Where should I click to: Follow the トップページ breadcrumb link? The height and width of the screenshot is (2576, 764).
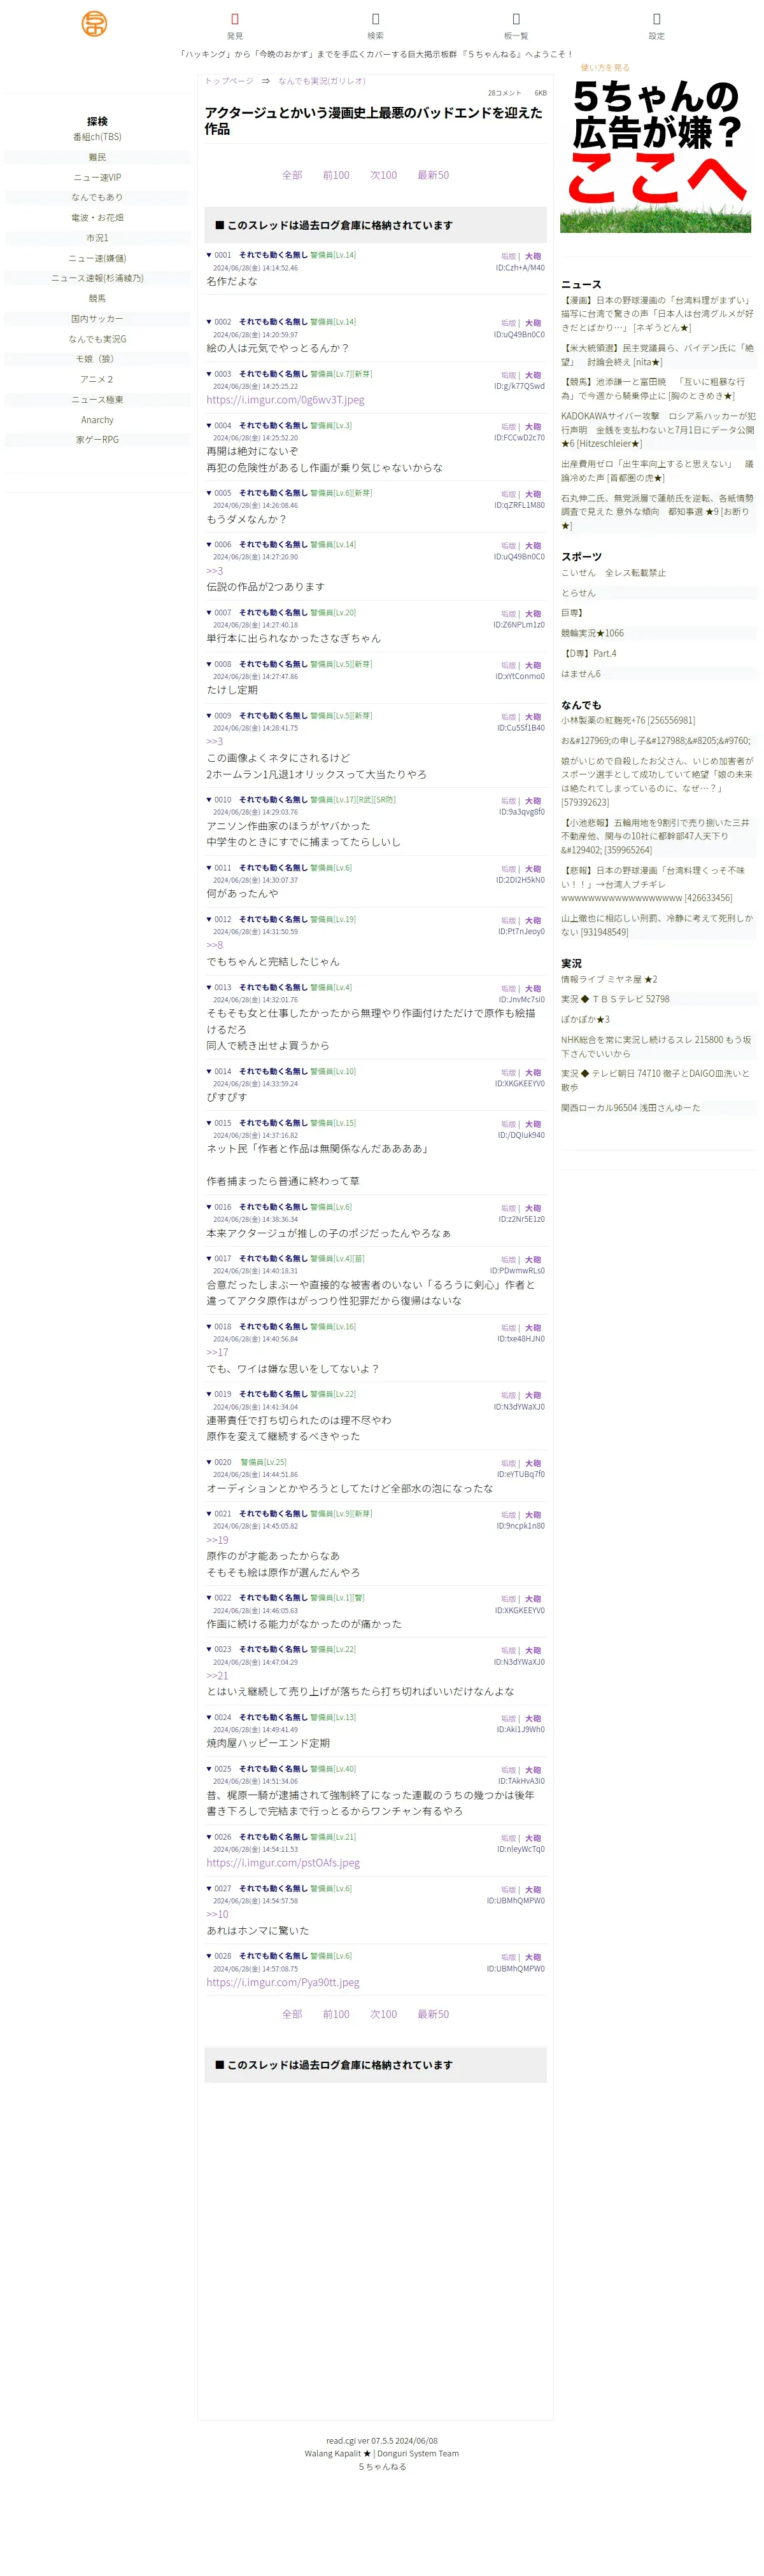click(x=229, y=81)
